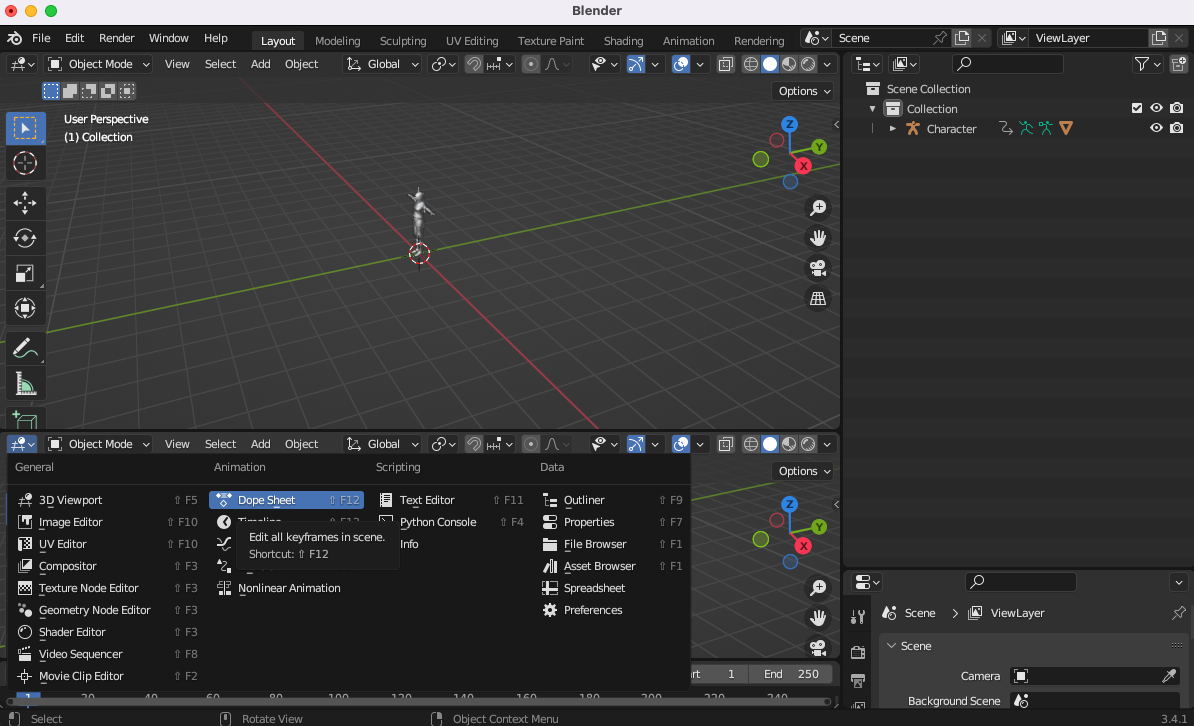This screenshot has width=1194, height=726.
Task: Select the Measure tool
Action: [x=25, y=383]
